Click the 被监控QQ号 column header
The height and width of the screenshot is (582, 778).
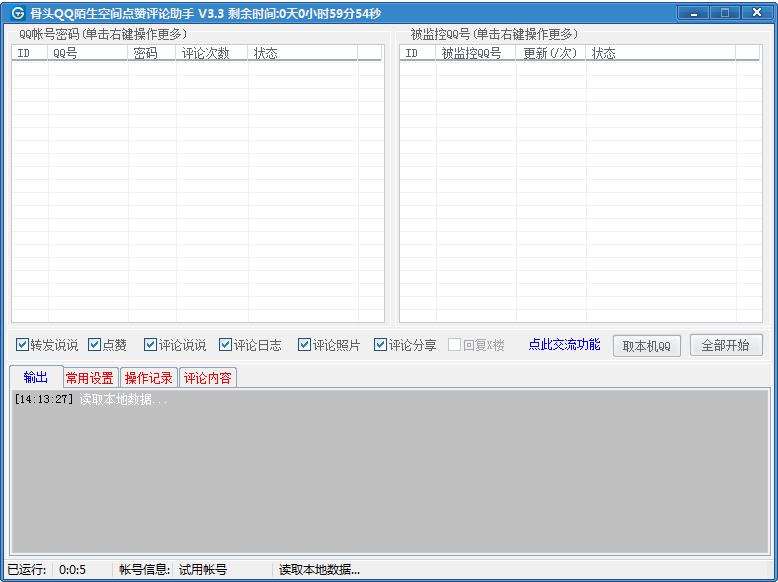(476, 53)
